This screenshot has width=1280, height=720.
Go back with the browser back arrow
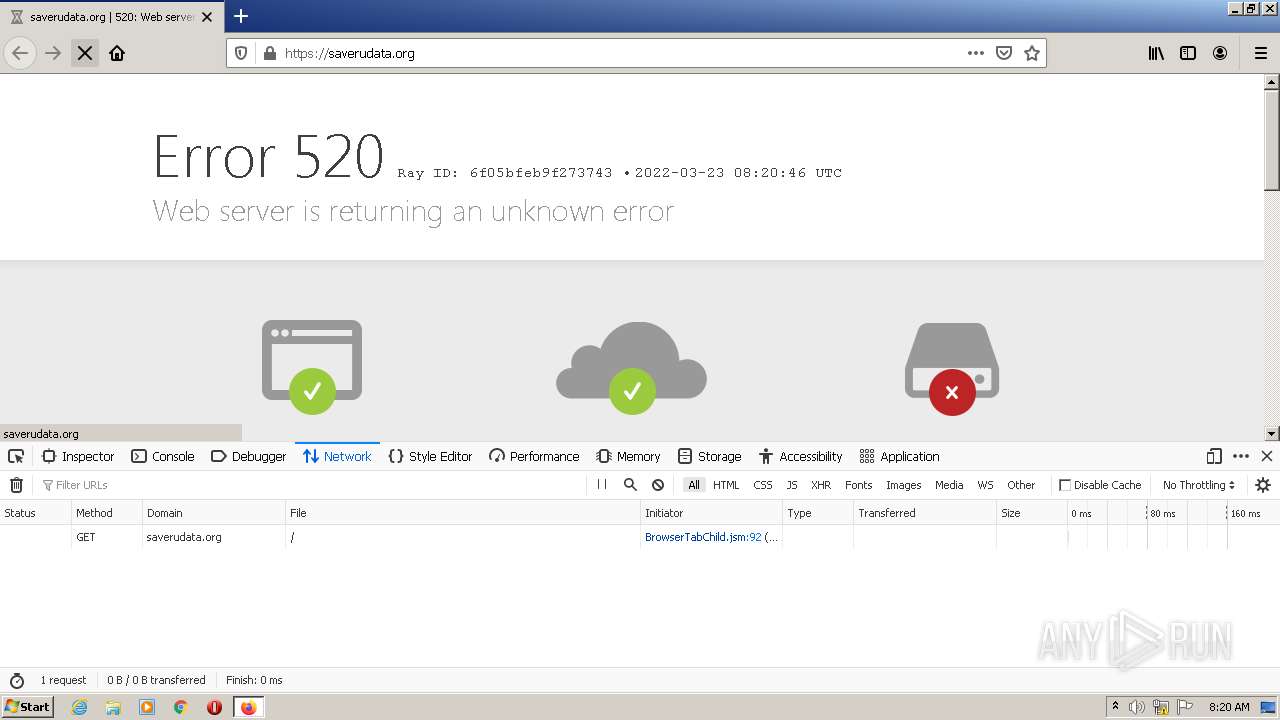click(x=20, y=53)
